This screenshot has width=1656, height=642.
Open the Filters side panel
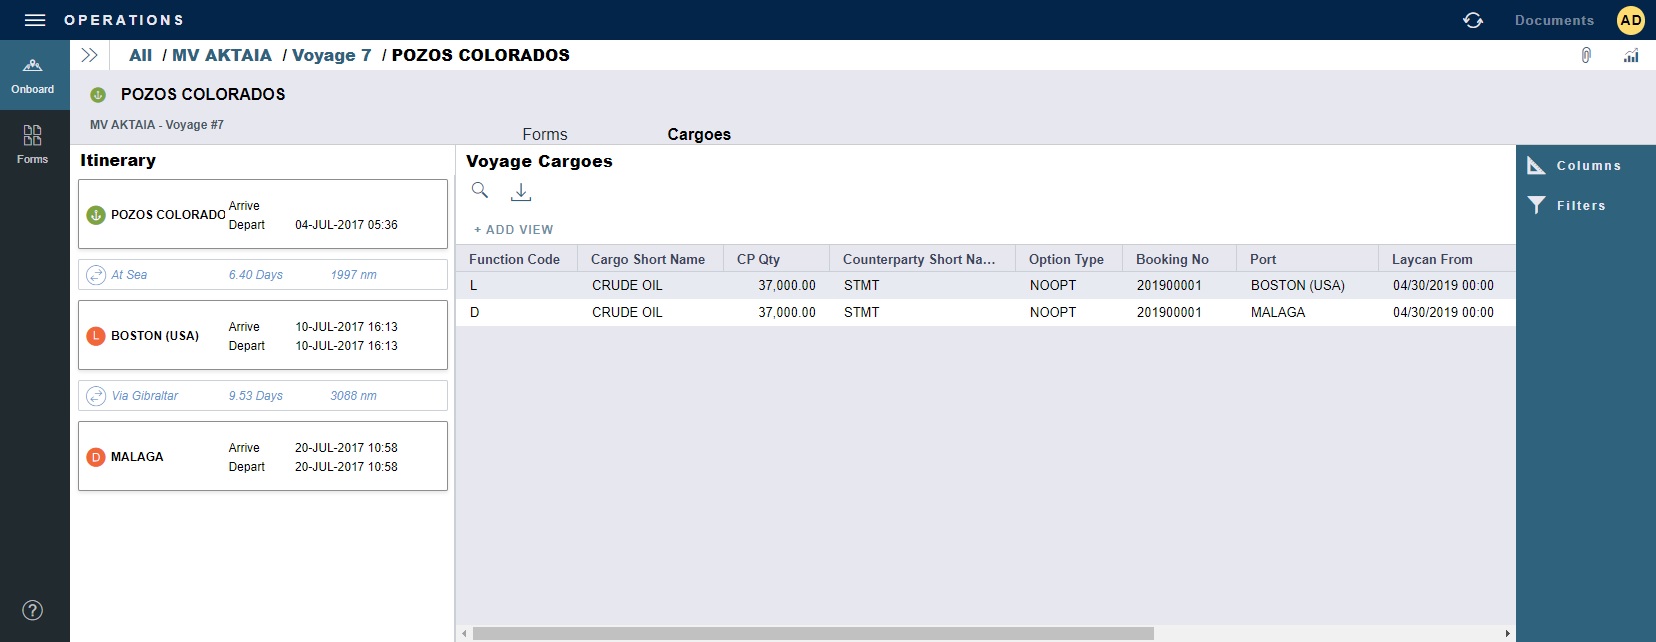[x=1580, y=206]
